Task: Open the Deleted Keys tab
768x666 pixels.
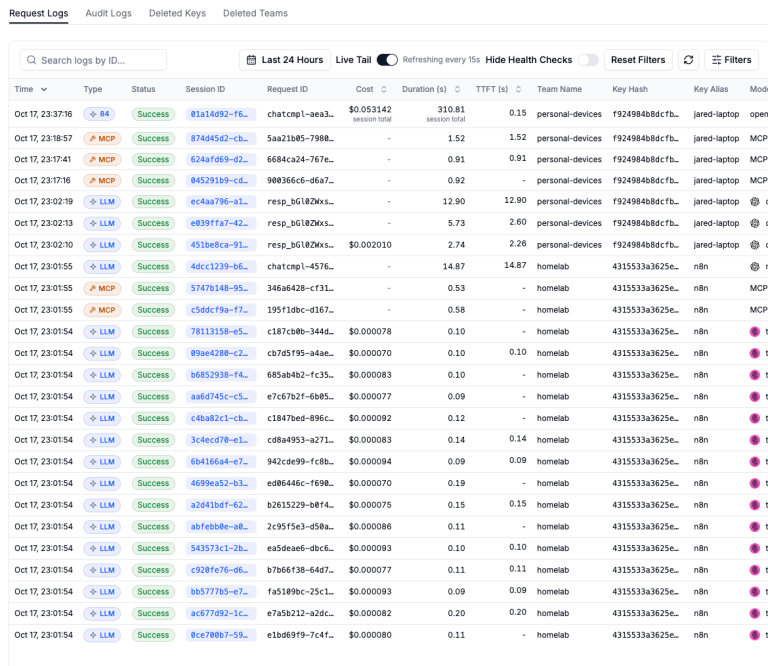Action: tap(177, 13)
